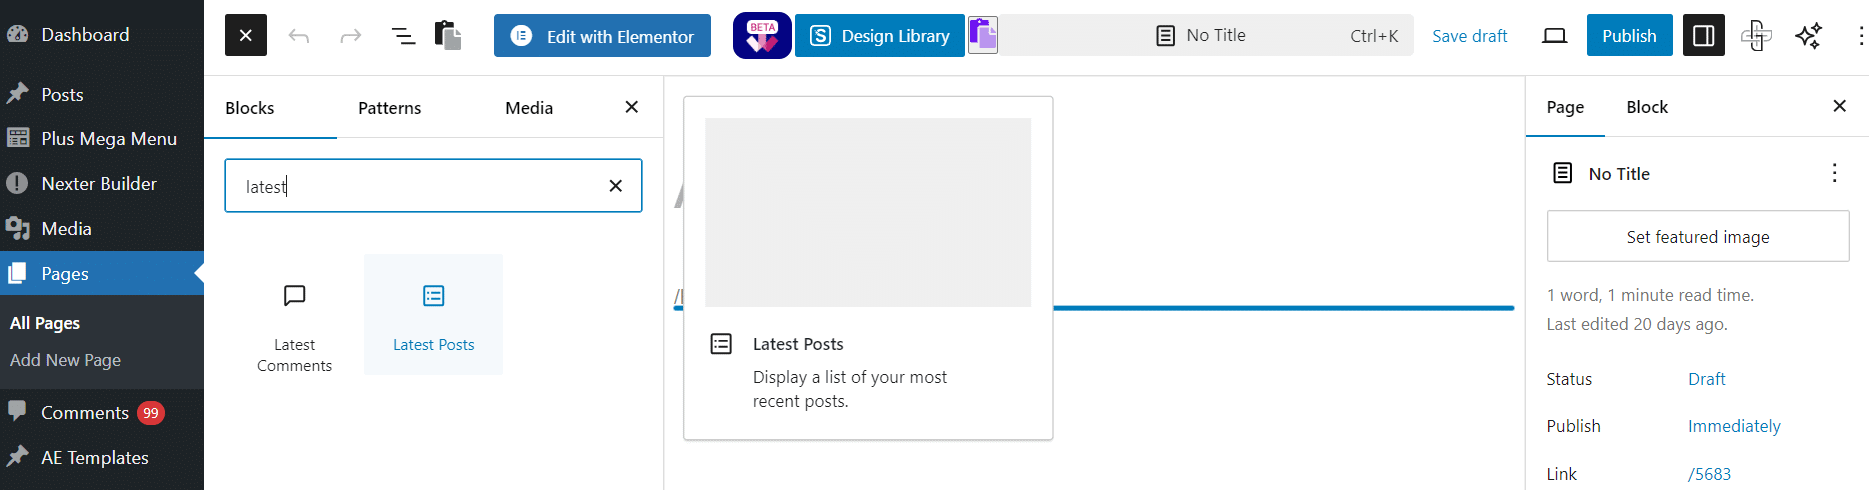The image size is (1869, 490).
Task: Open the laptop preview view icon
Action: click(x=1554, y=36)
